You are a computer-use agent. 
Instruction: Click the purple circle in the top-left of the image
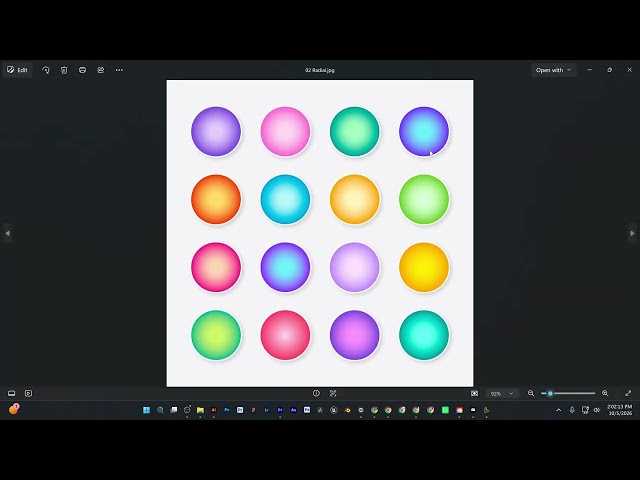point(216,131)
